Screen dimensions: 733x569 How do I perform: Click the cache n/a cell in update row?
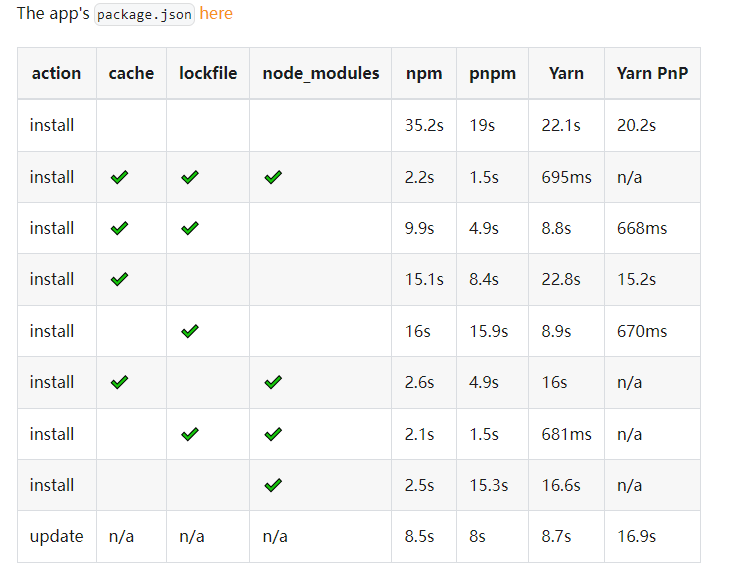coord(121,536)
